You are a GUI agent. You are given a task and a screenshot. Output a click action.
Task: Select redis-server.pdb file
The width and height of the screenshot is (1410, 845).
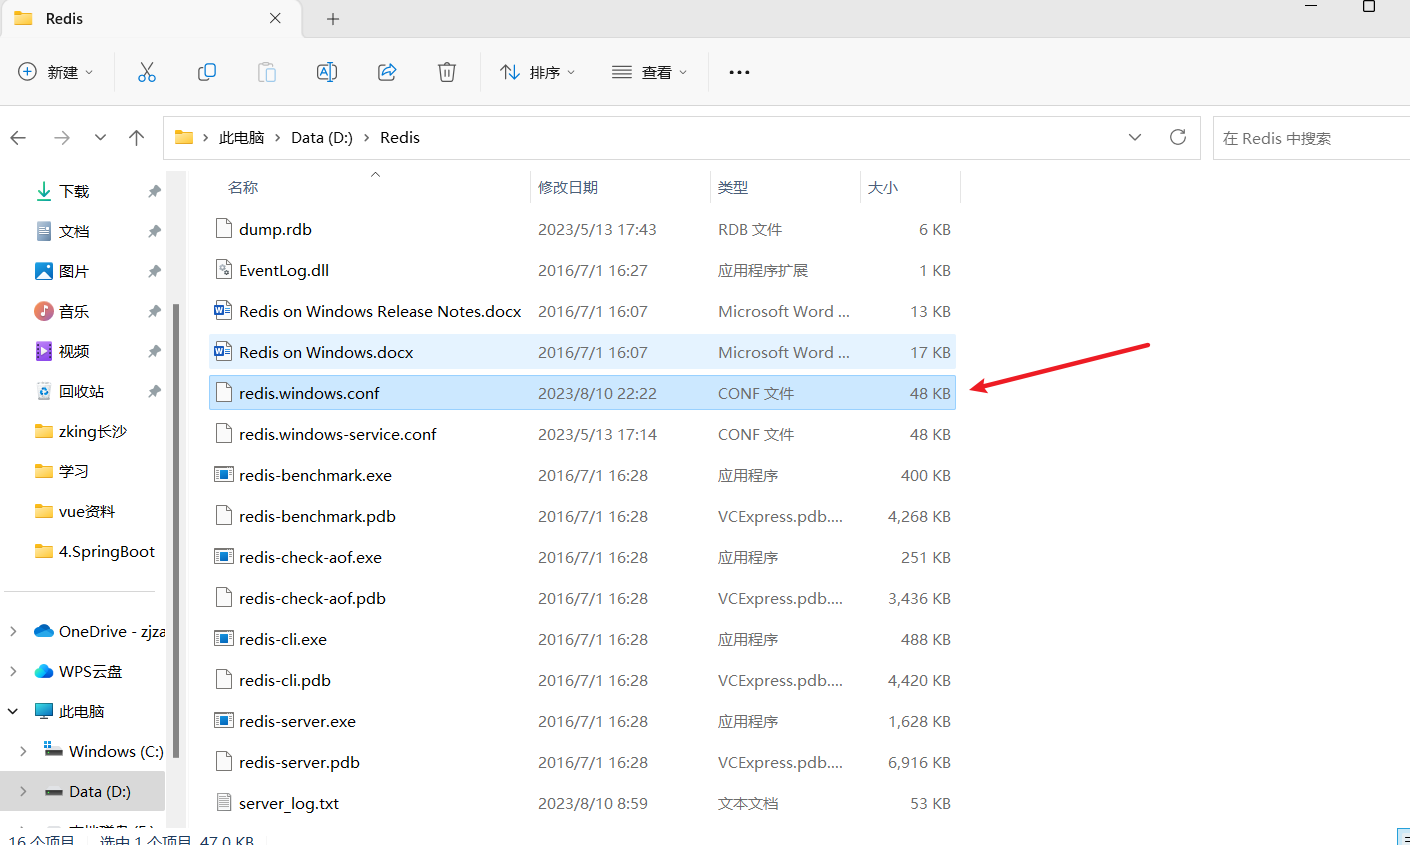click(x=582, y=762)
